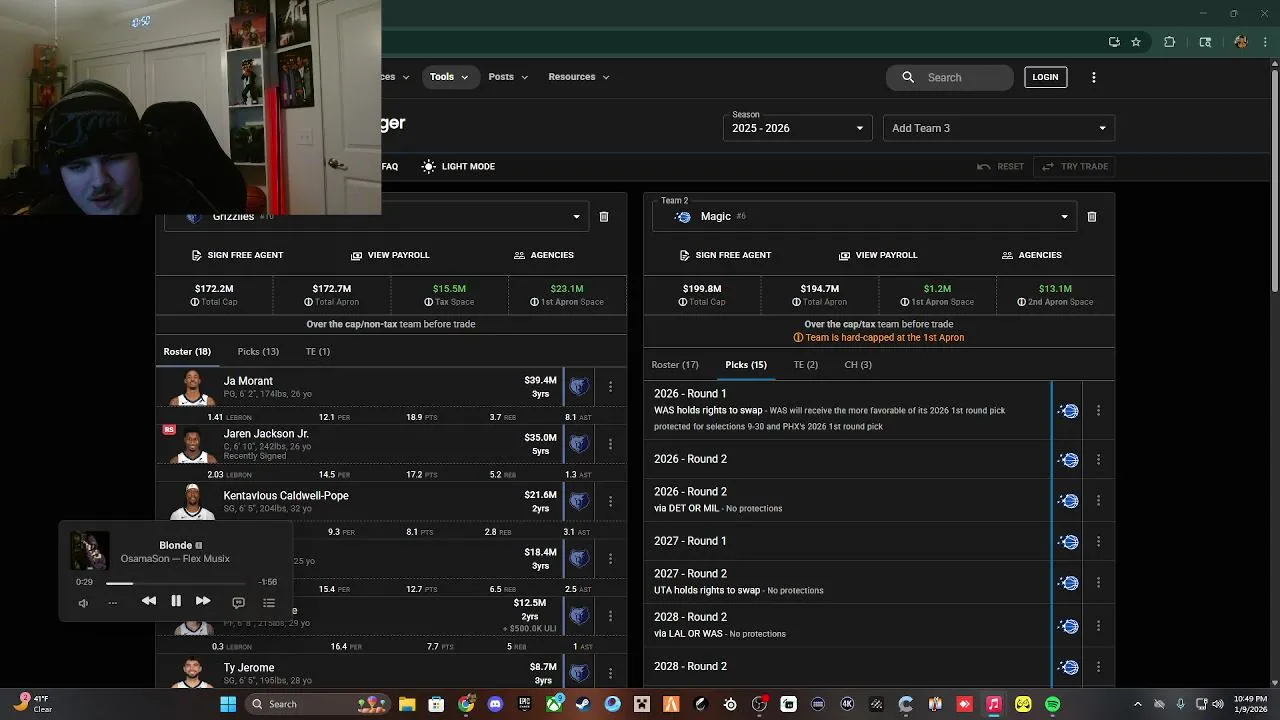Image resolution: width=1280 pixels, height=720 pixels.
Task: Open the Grizzlies View Payroll
Action: point(390,255)
